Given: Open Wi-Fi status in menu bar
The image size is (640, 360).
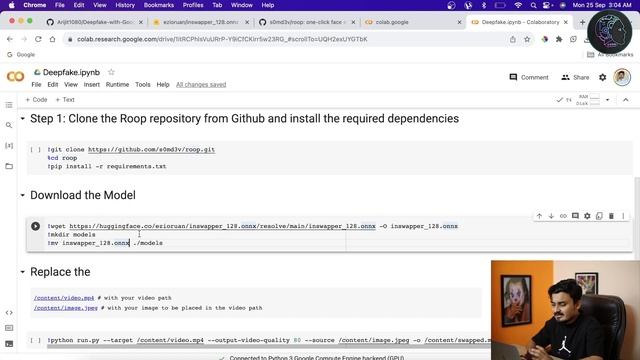Looking at the screenshot, I should [518, 5].
